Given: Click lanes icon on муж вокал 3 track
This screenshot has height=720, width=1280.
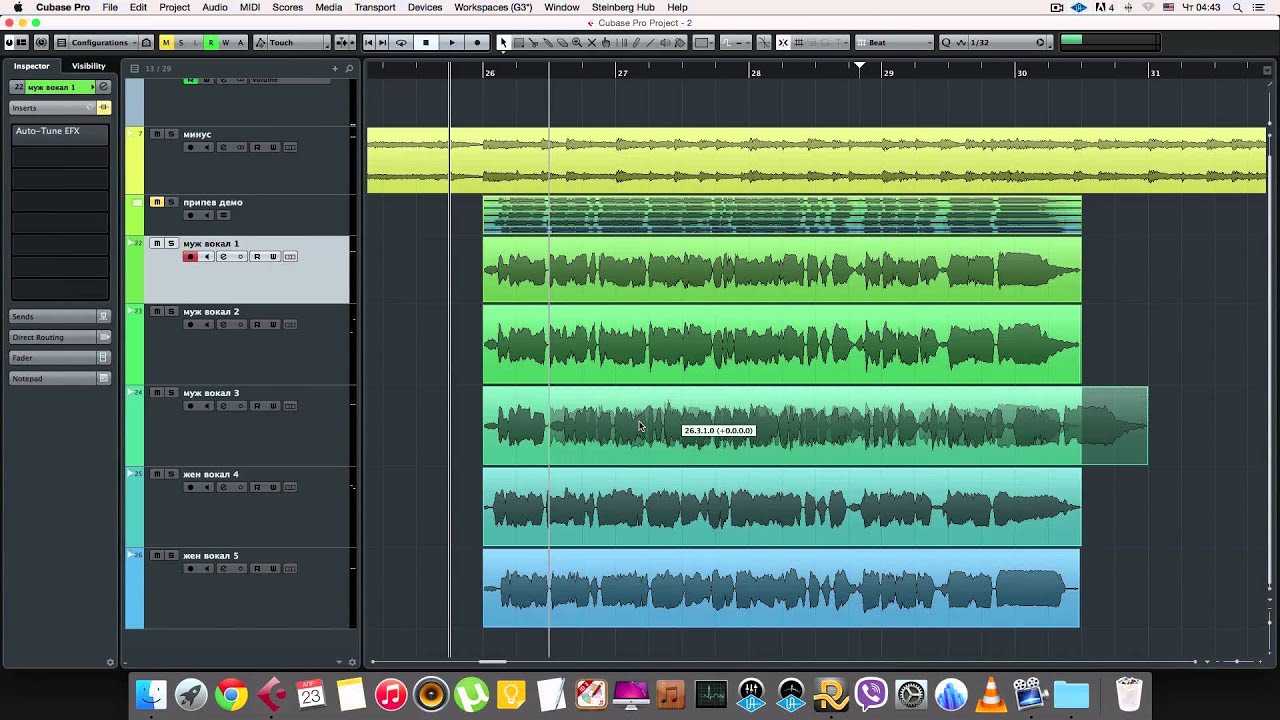Looking at the screenshot, I should 290,406.
